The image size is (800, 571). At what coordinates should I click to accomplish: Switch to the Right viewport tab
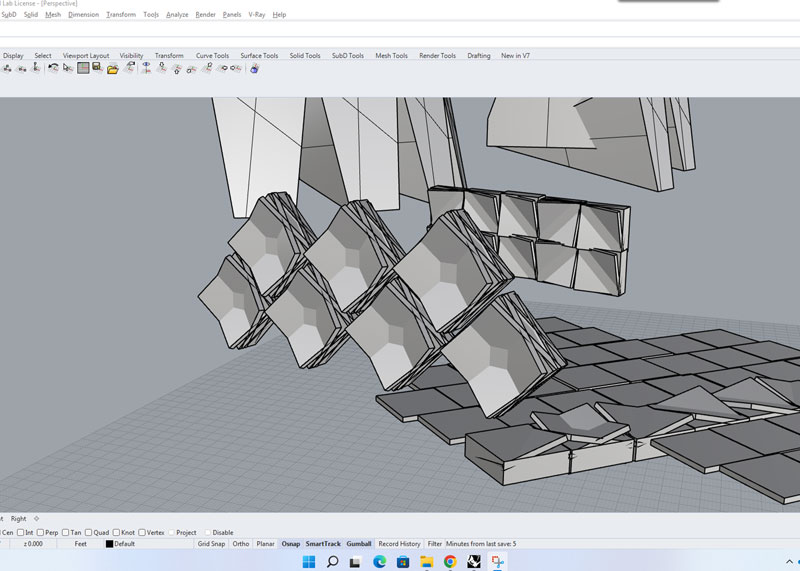click(18, 518)
